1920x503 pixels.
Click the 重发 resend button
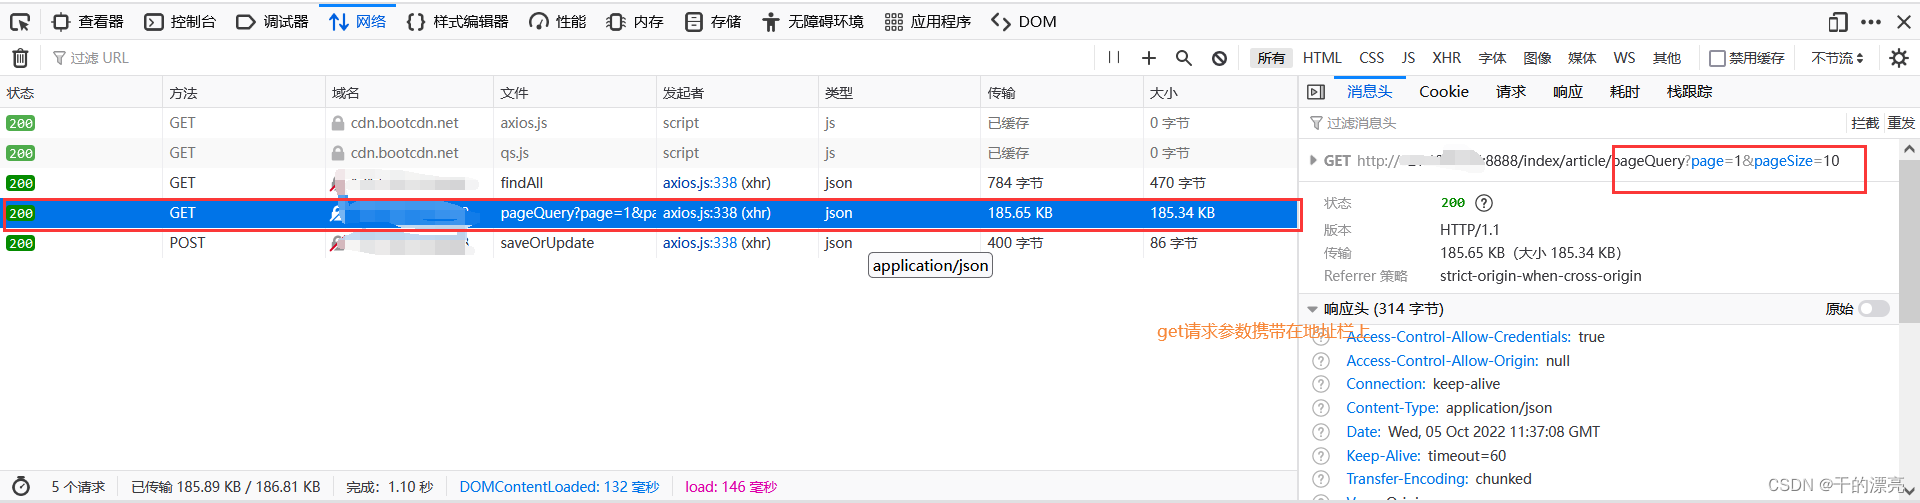coord(1901,123)
